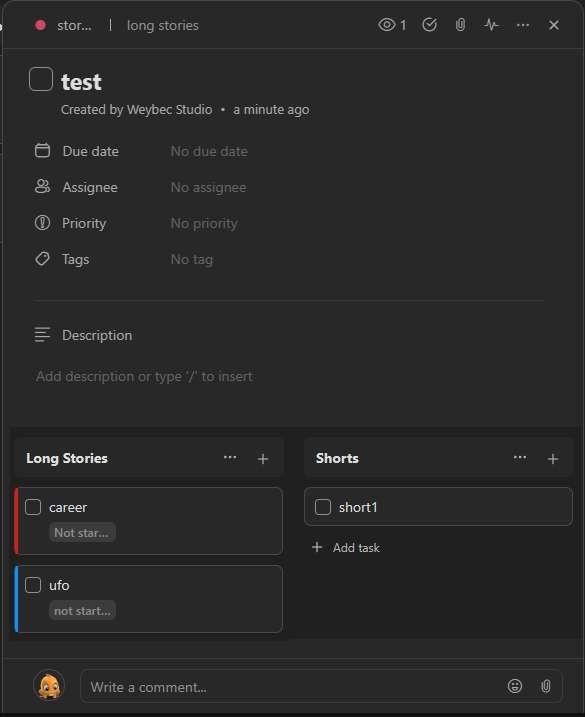
Task: Click the emoji icon in comment box
Action: click(515, 686)
